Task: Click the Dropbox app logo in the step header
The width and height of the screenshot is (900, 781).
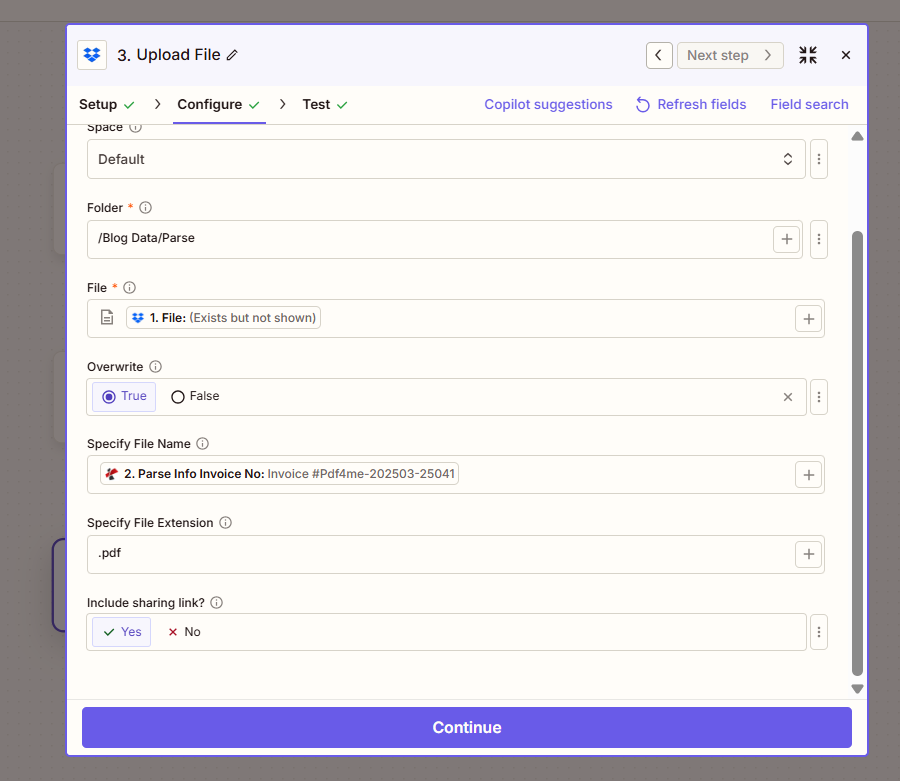Action: [91, 55]
